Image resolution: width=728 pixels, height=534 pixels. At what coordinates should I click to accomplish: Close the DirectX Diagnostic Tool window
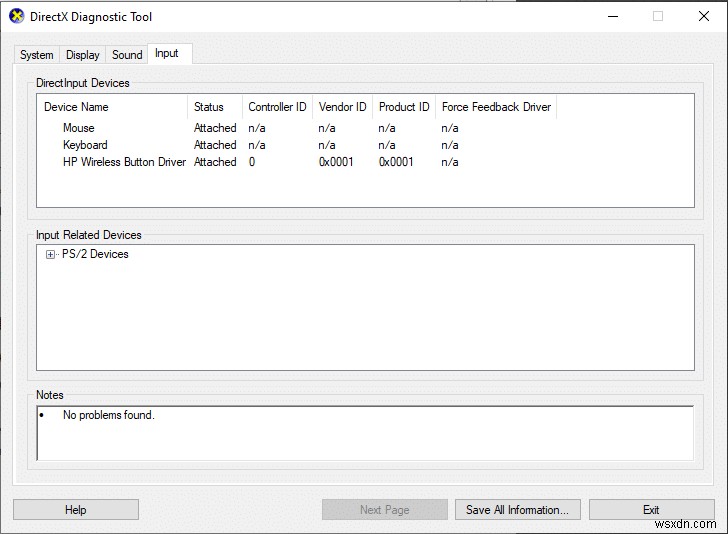click(703, 16)
